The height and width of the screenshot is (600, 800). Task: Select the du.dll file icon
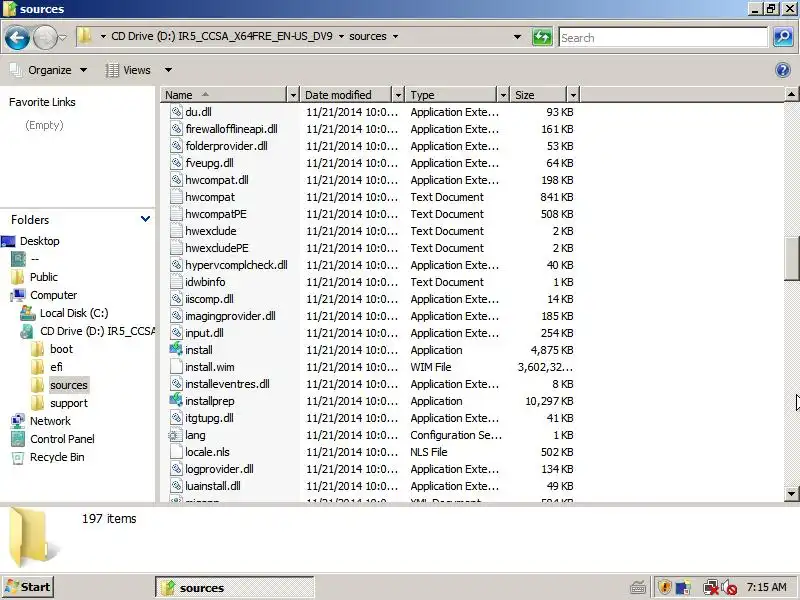pos(176,112)
